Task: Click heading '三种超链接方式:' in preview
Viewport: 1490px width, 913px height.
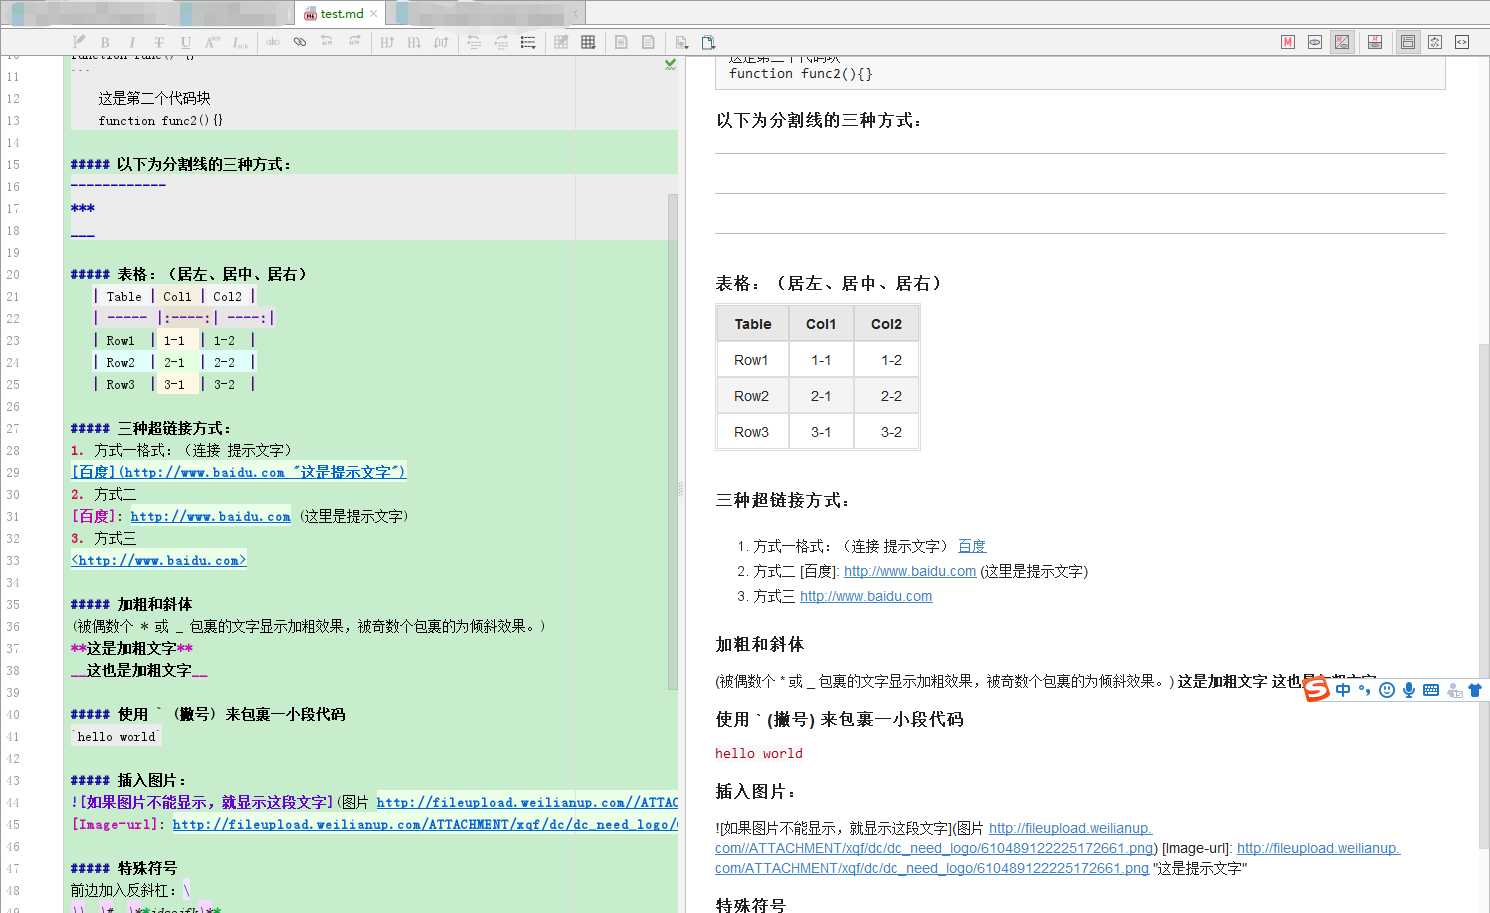Action: [783, 500]
